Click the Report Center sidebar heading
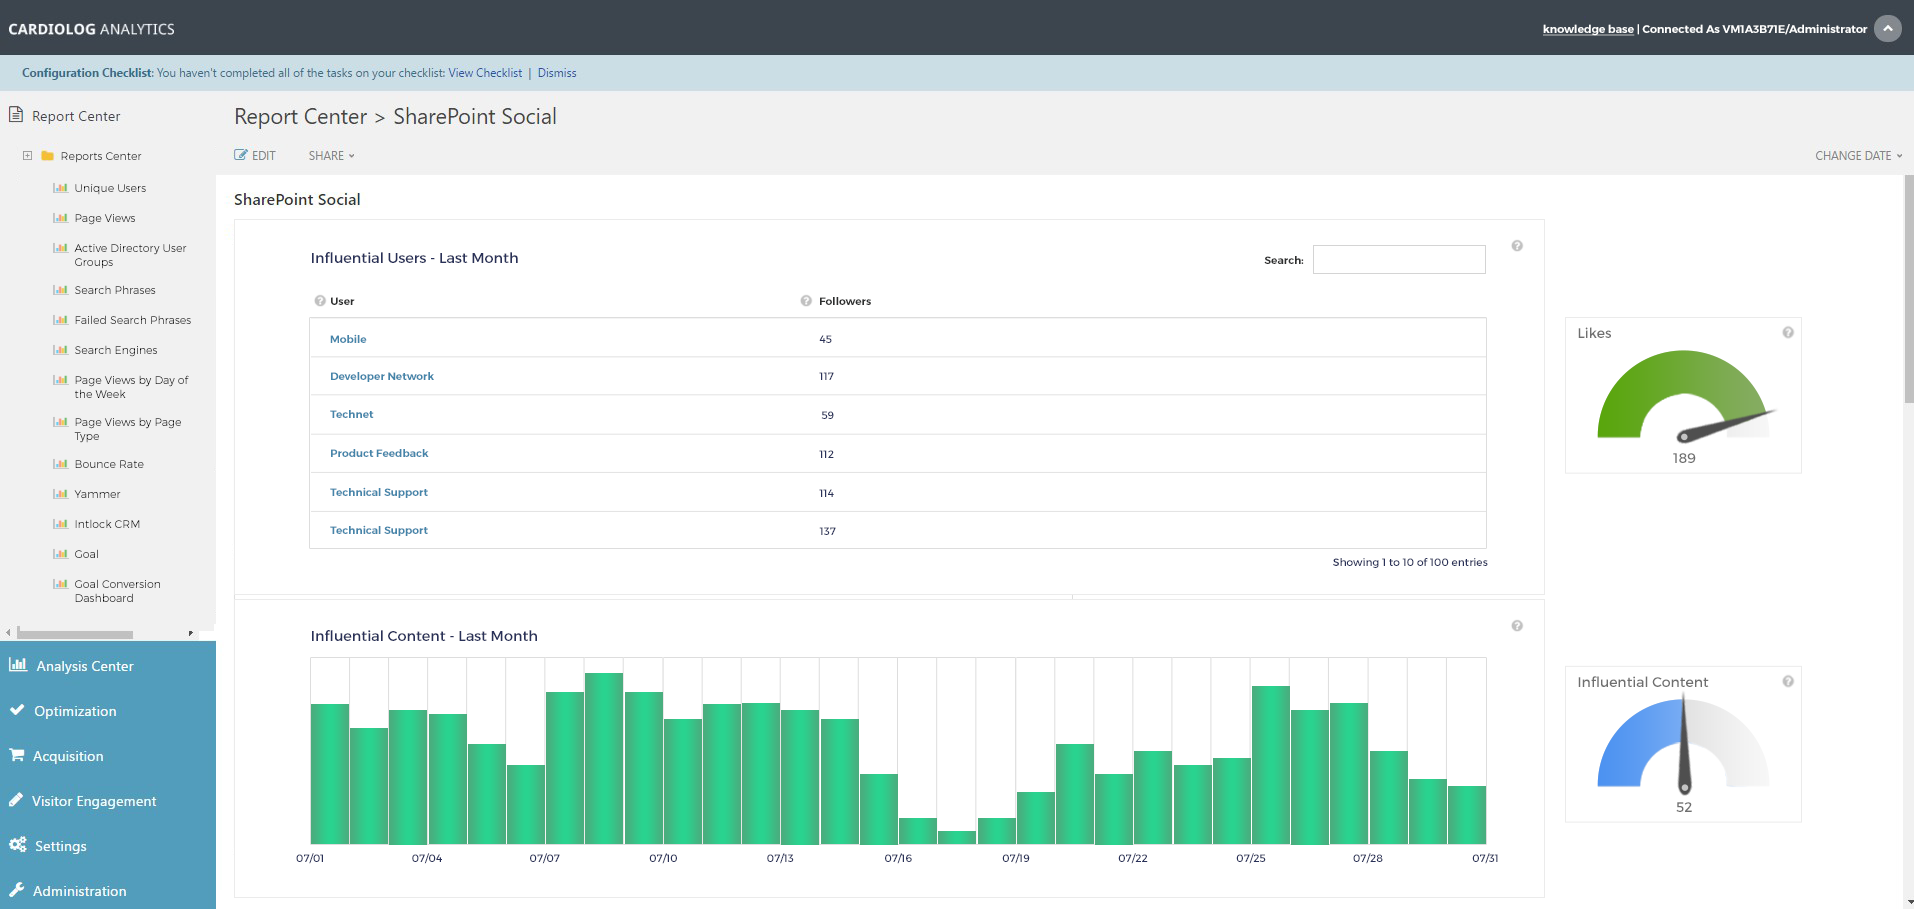 tap(76, 116)
